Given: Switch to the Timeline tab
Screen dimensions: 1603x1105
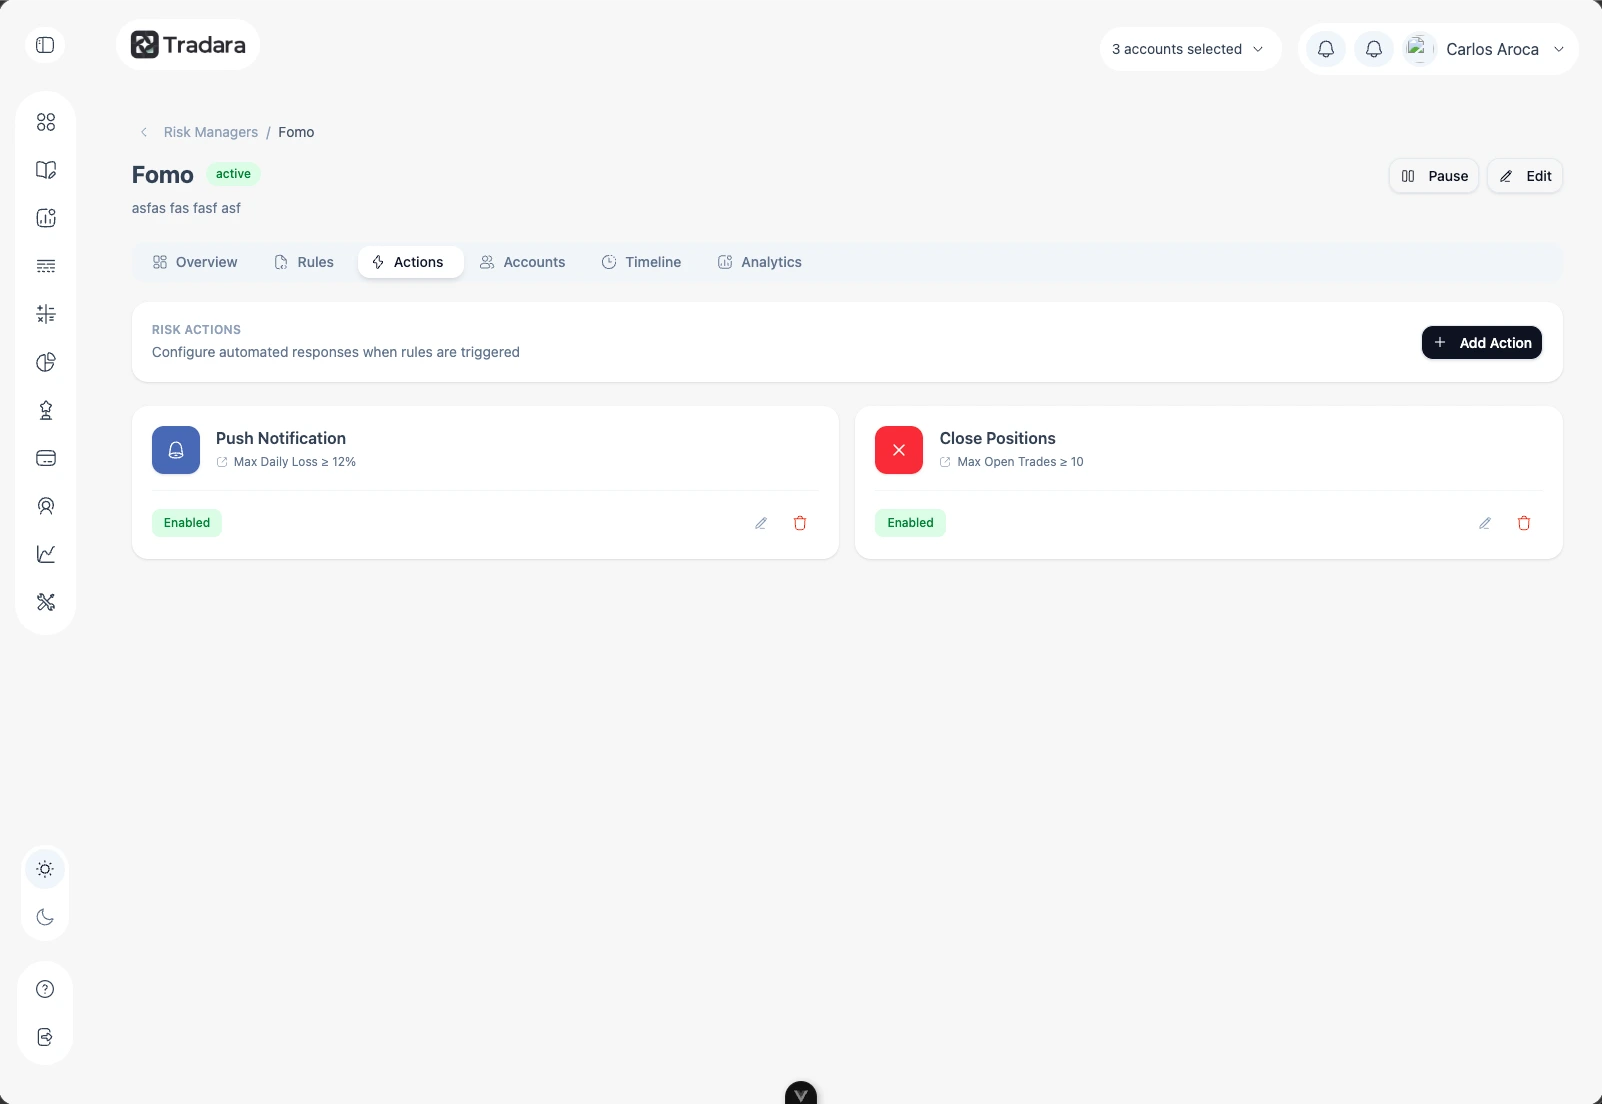Looking at the screenshot, I should pos(641,262).
